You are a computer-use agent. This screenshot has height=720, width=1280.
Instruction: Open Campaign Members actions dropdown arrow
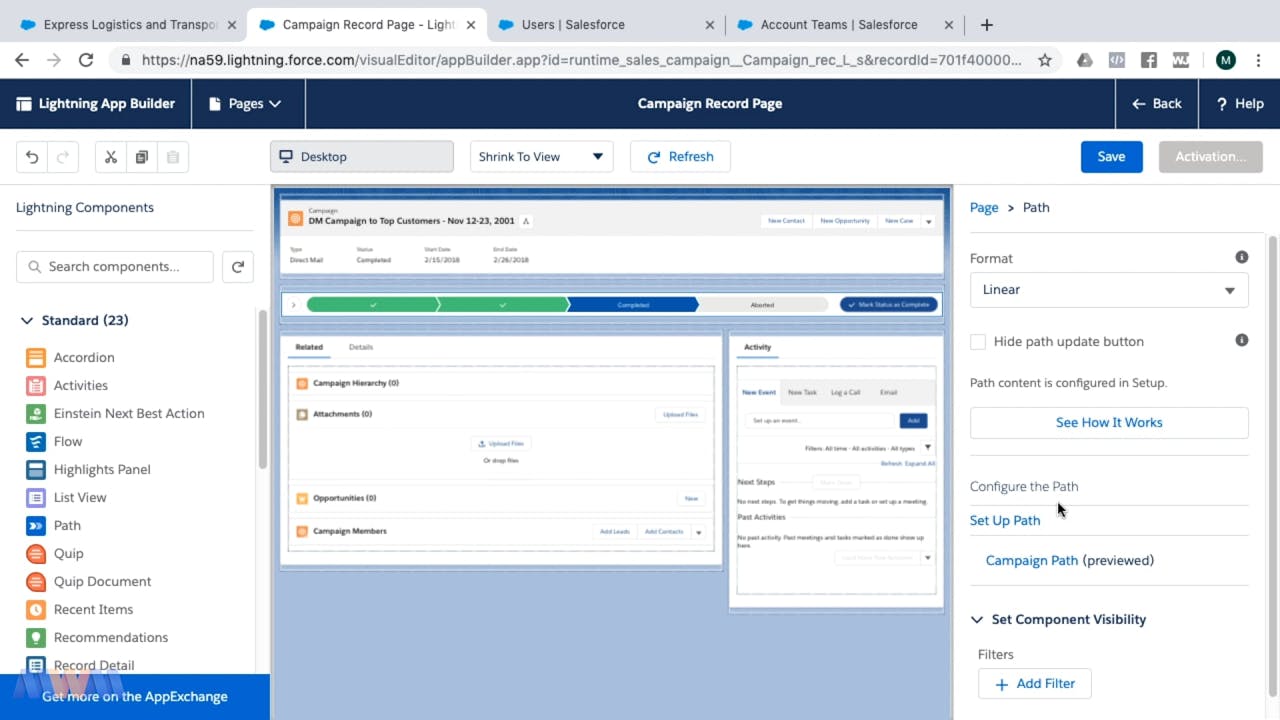click(699, 532)
